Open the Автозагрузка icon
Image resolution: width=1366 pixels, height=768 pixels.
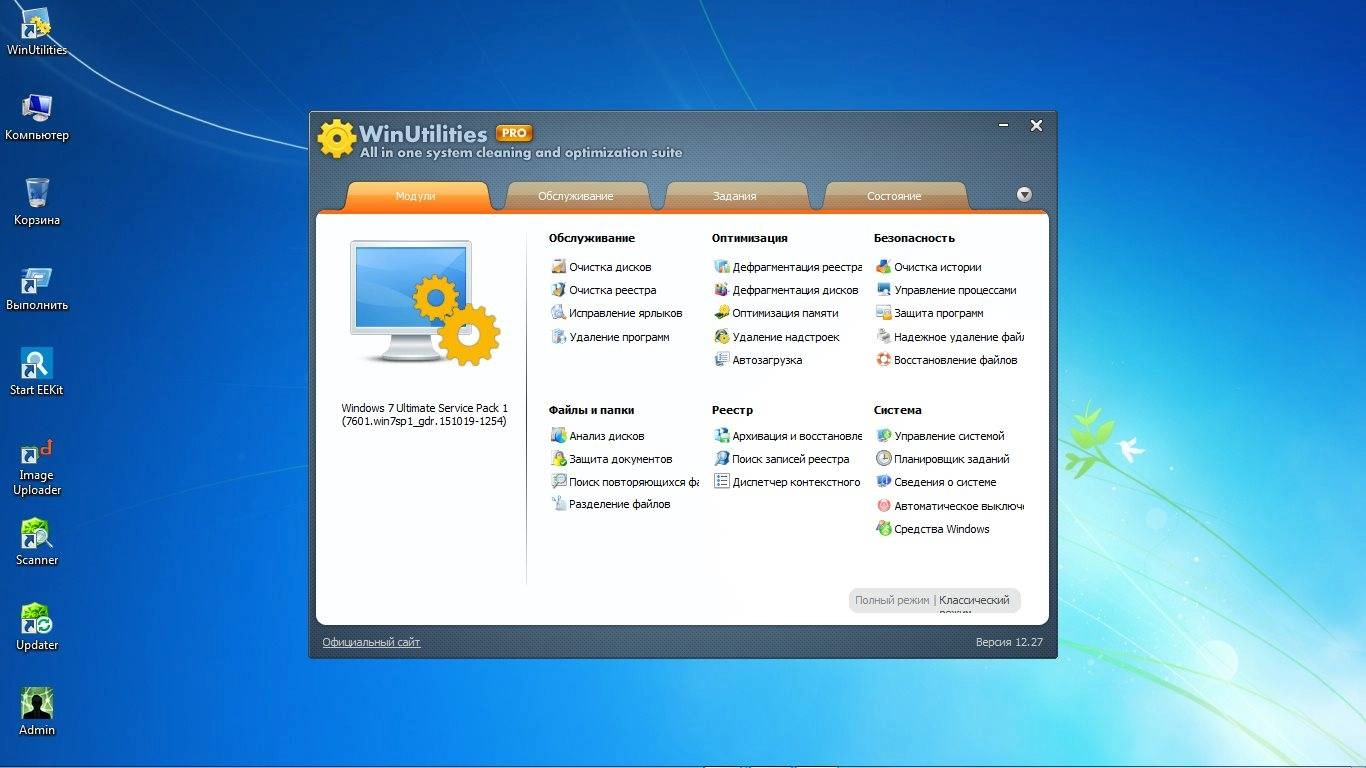click(722, 360)
